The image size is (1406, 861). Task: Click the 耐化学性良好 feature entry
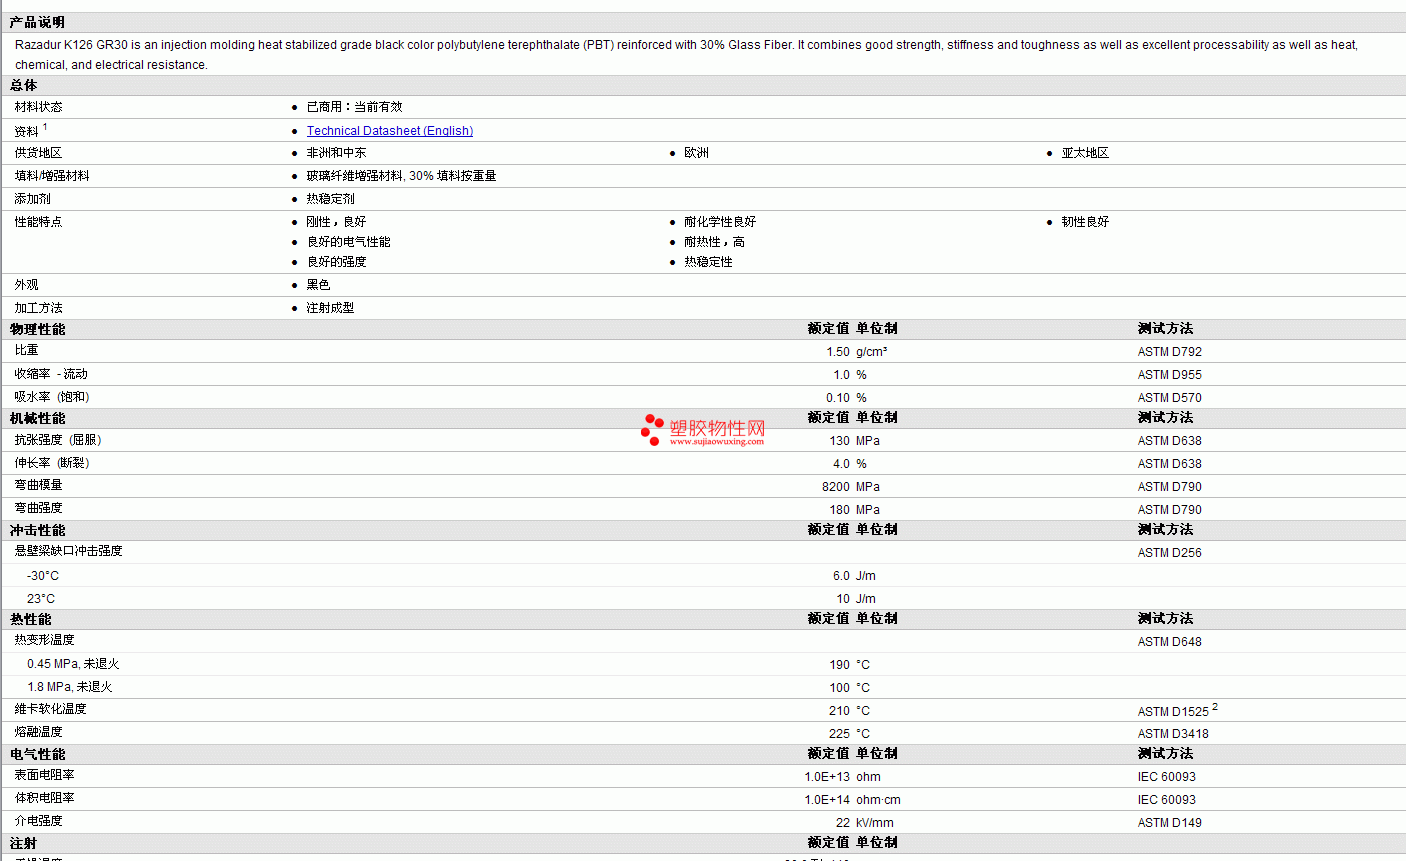[x=720, y=222]
